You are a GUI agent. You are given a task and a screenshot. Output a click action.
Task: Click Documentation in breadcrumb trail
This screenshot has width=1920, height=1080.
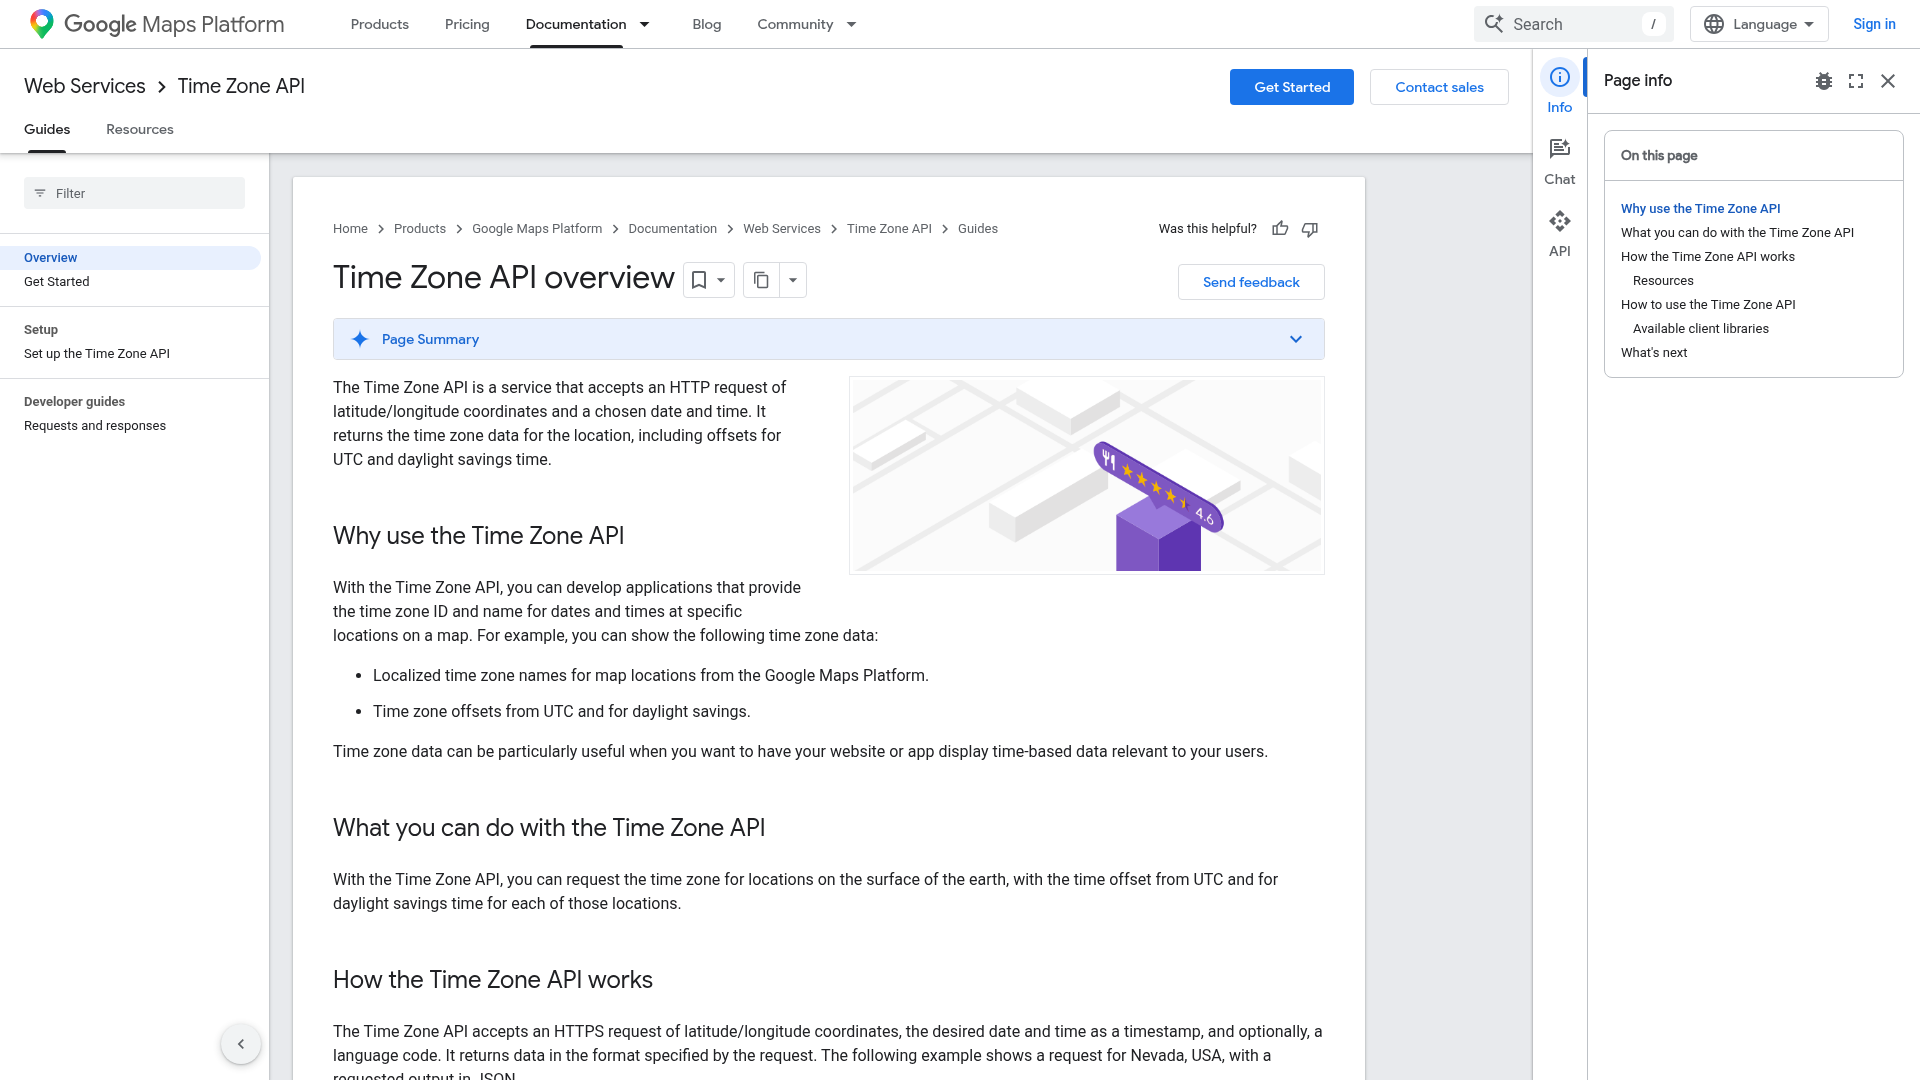[673, 229]
